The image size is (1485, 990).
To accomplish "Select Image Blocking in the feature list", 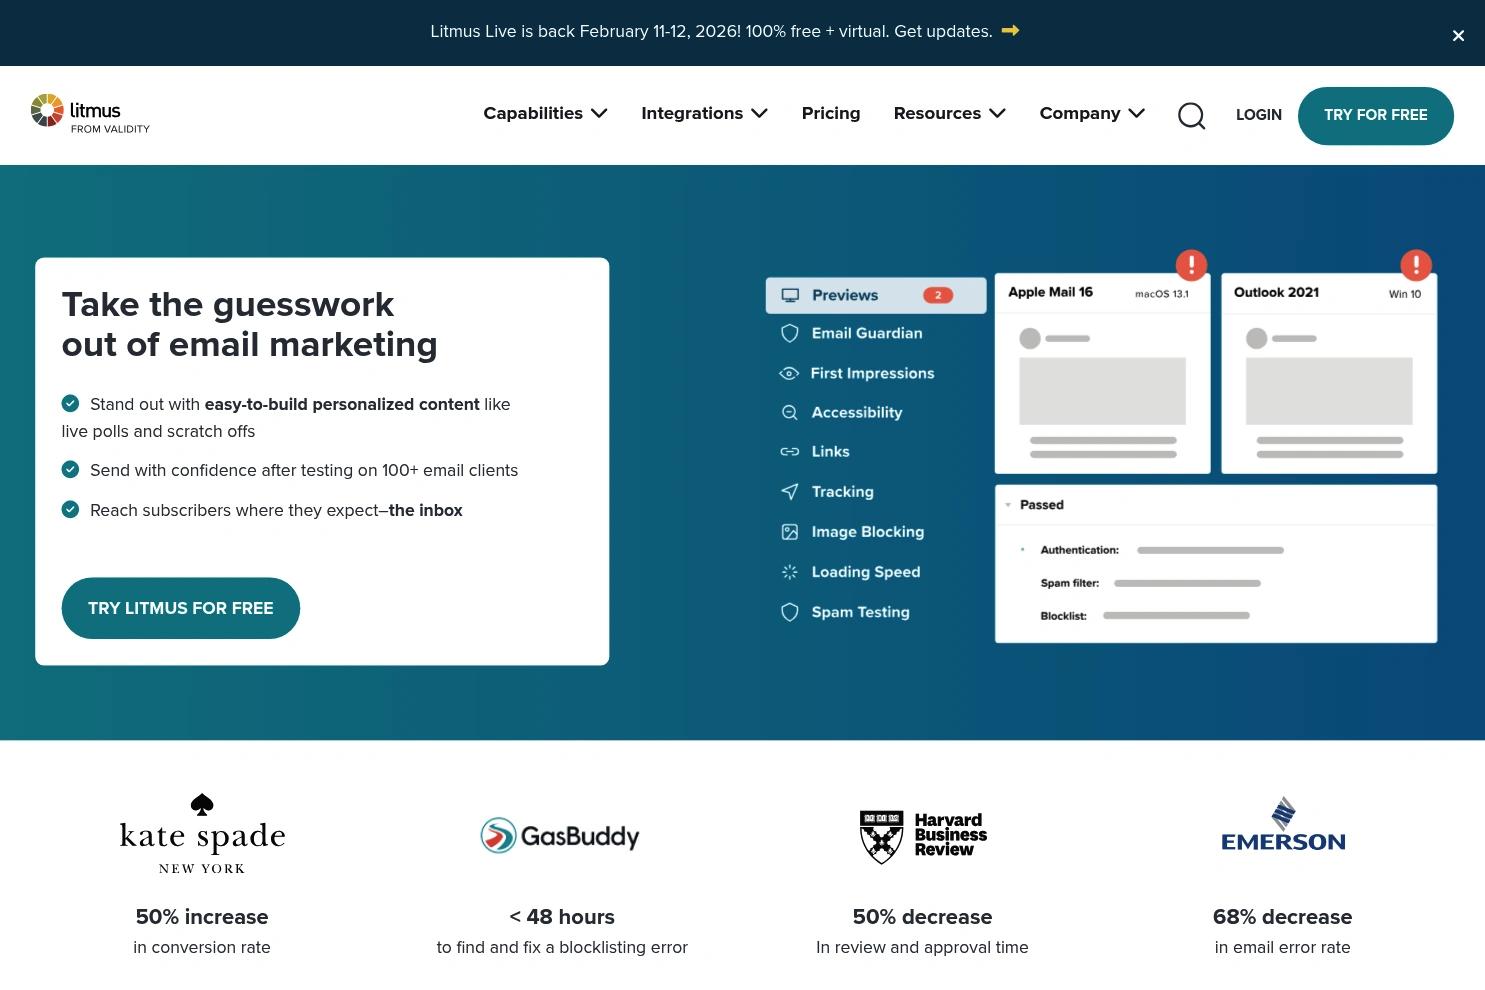I will pyautogui.click(x=868, y=532).
